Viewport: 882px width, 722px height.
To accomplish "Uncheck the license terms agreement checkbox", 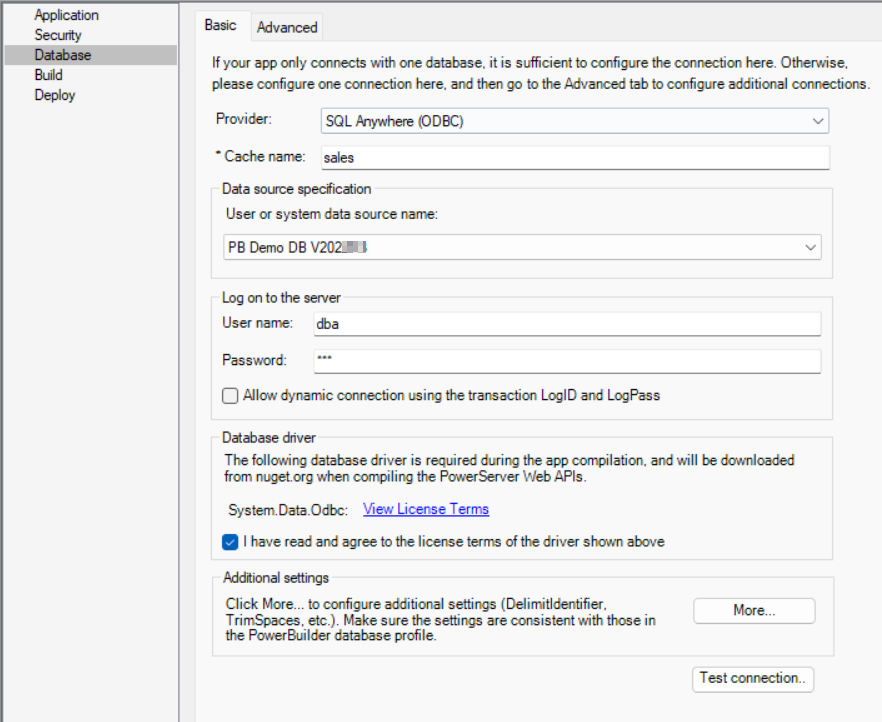I will pyautogui.click(x=231, y=542).
